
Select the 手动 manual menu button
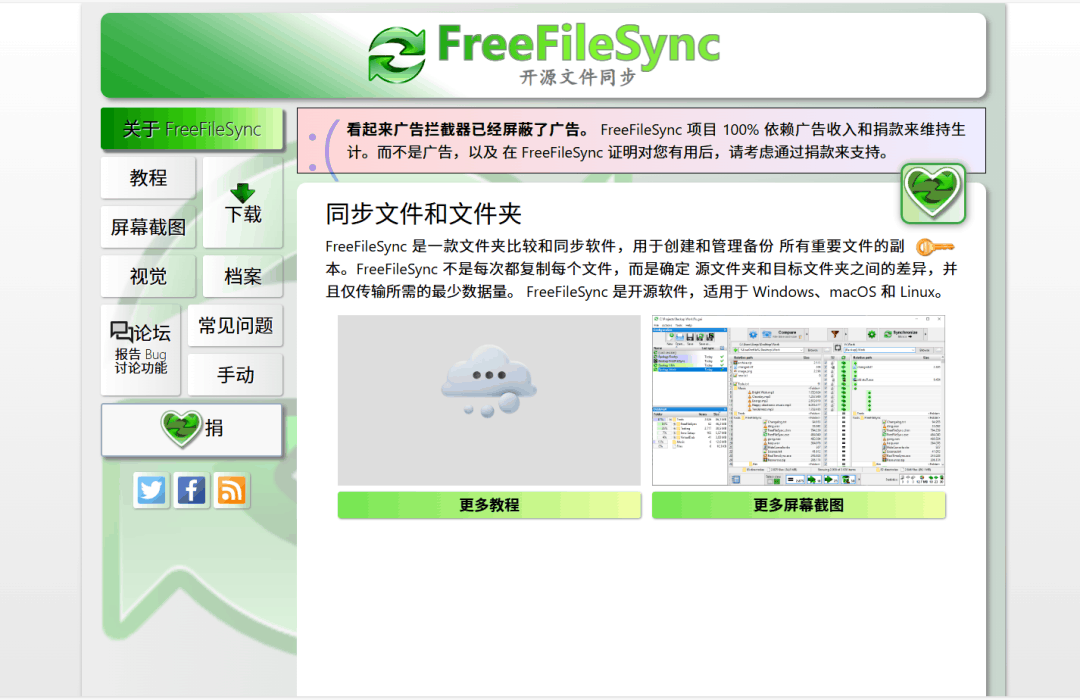click(235, 375)
